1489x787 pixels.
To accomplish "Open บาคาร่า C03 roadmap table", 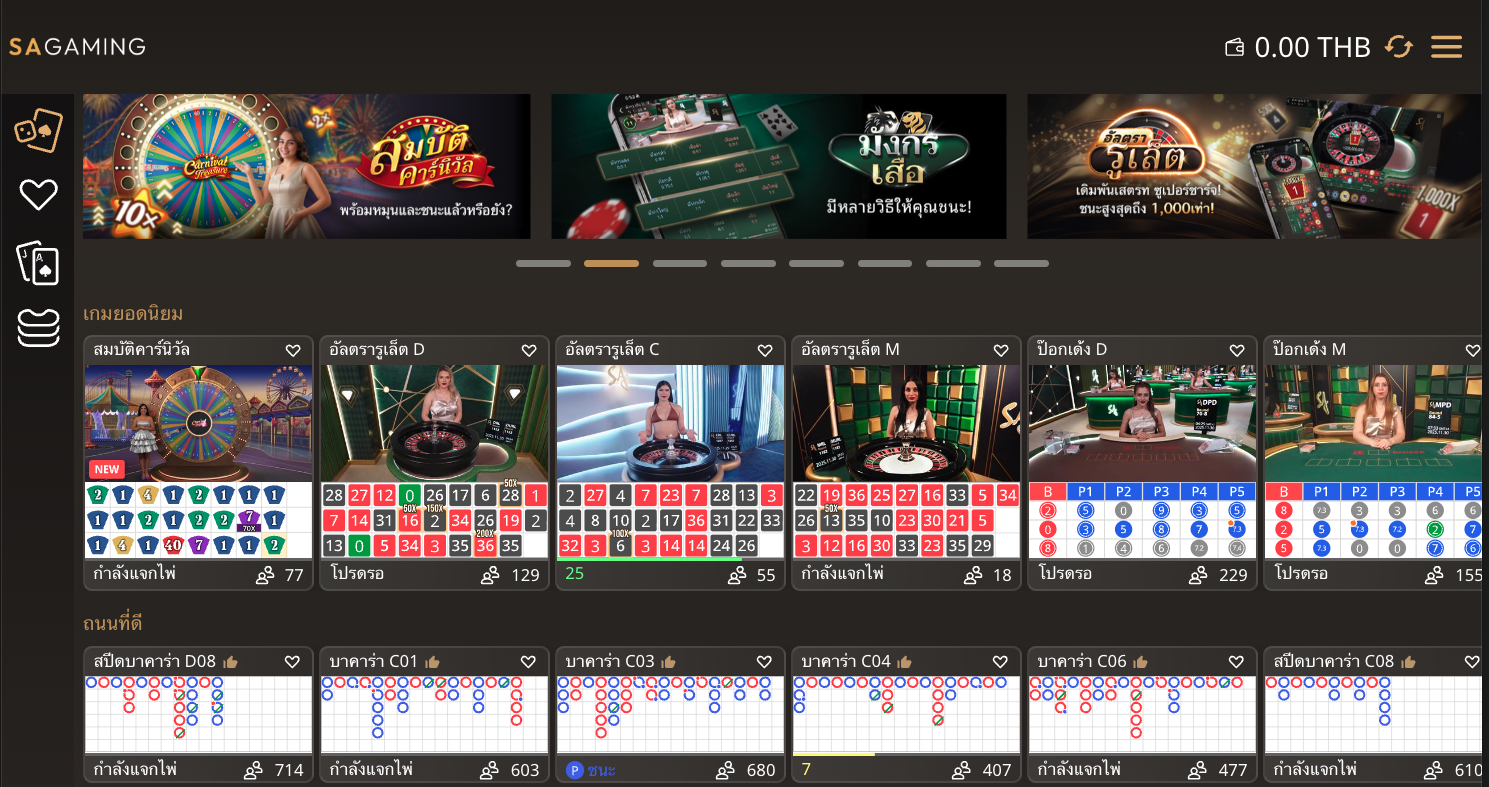I will tap(670, 714).
